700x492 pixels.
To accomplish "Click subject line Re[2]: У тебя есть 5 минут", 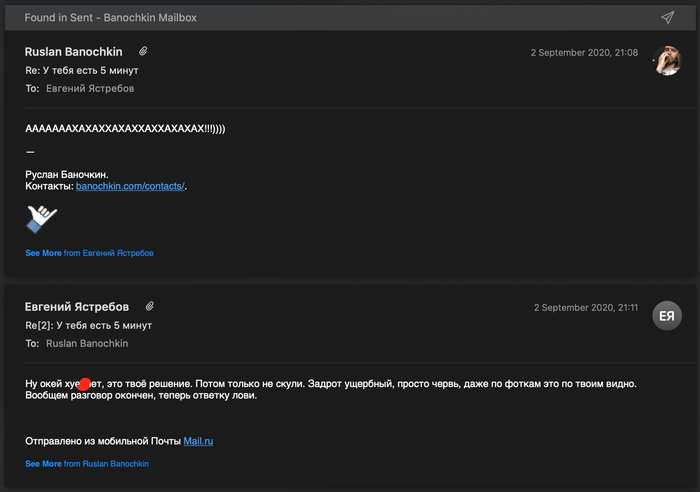I will (x=88, y=325).
